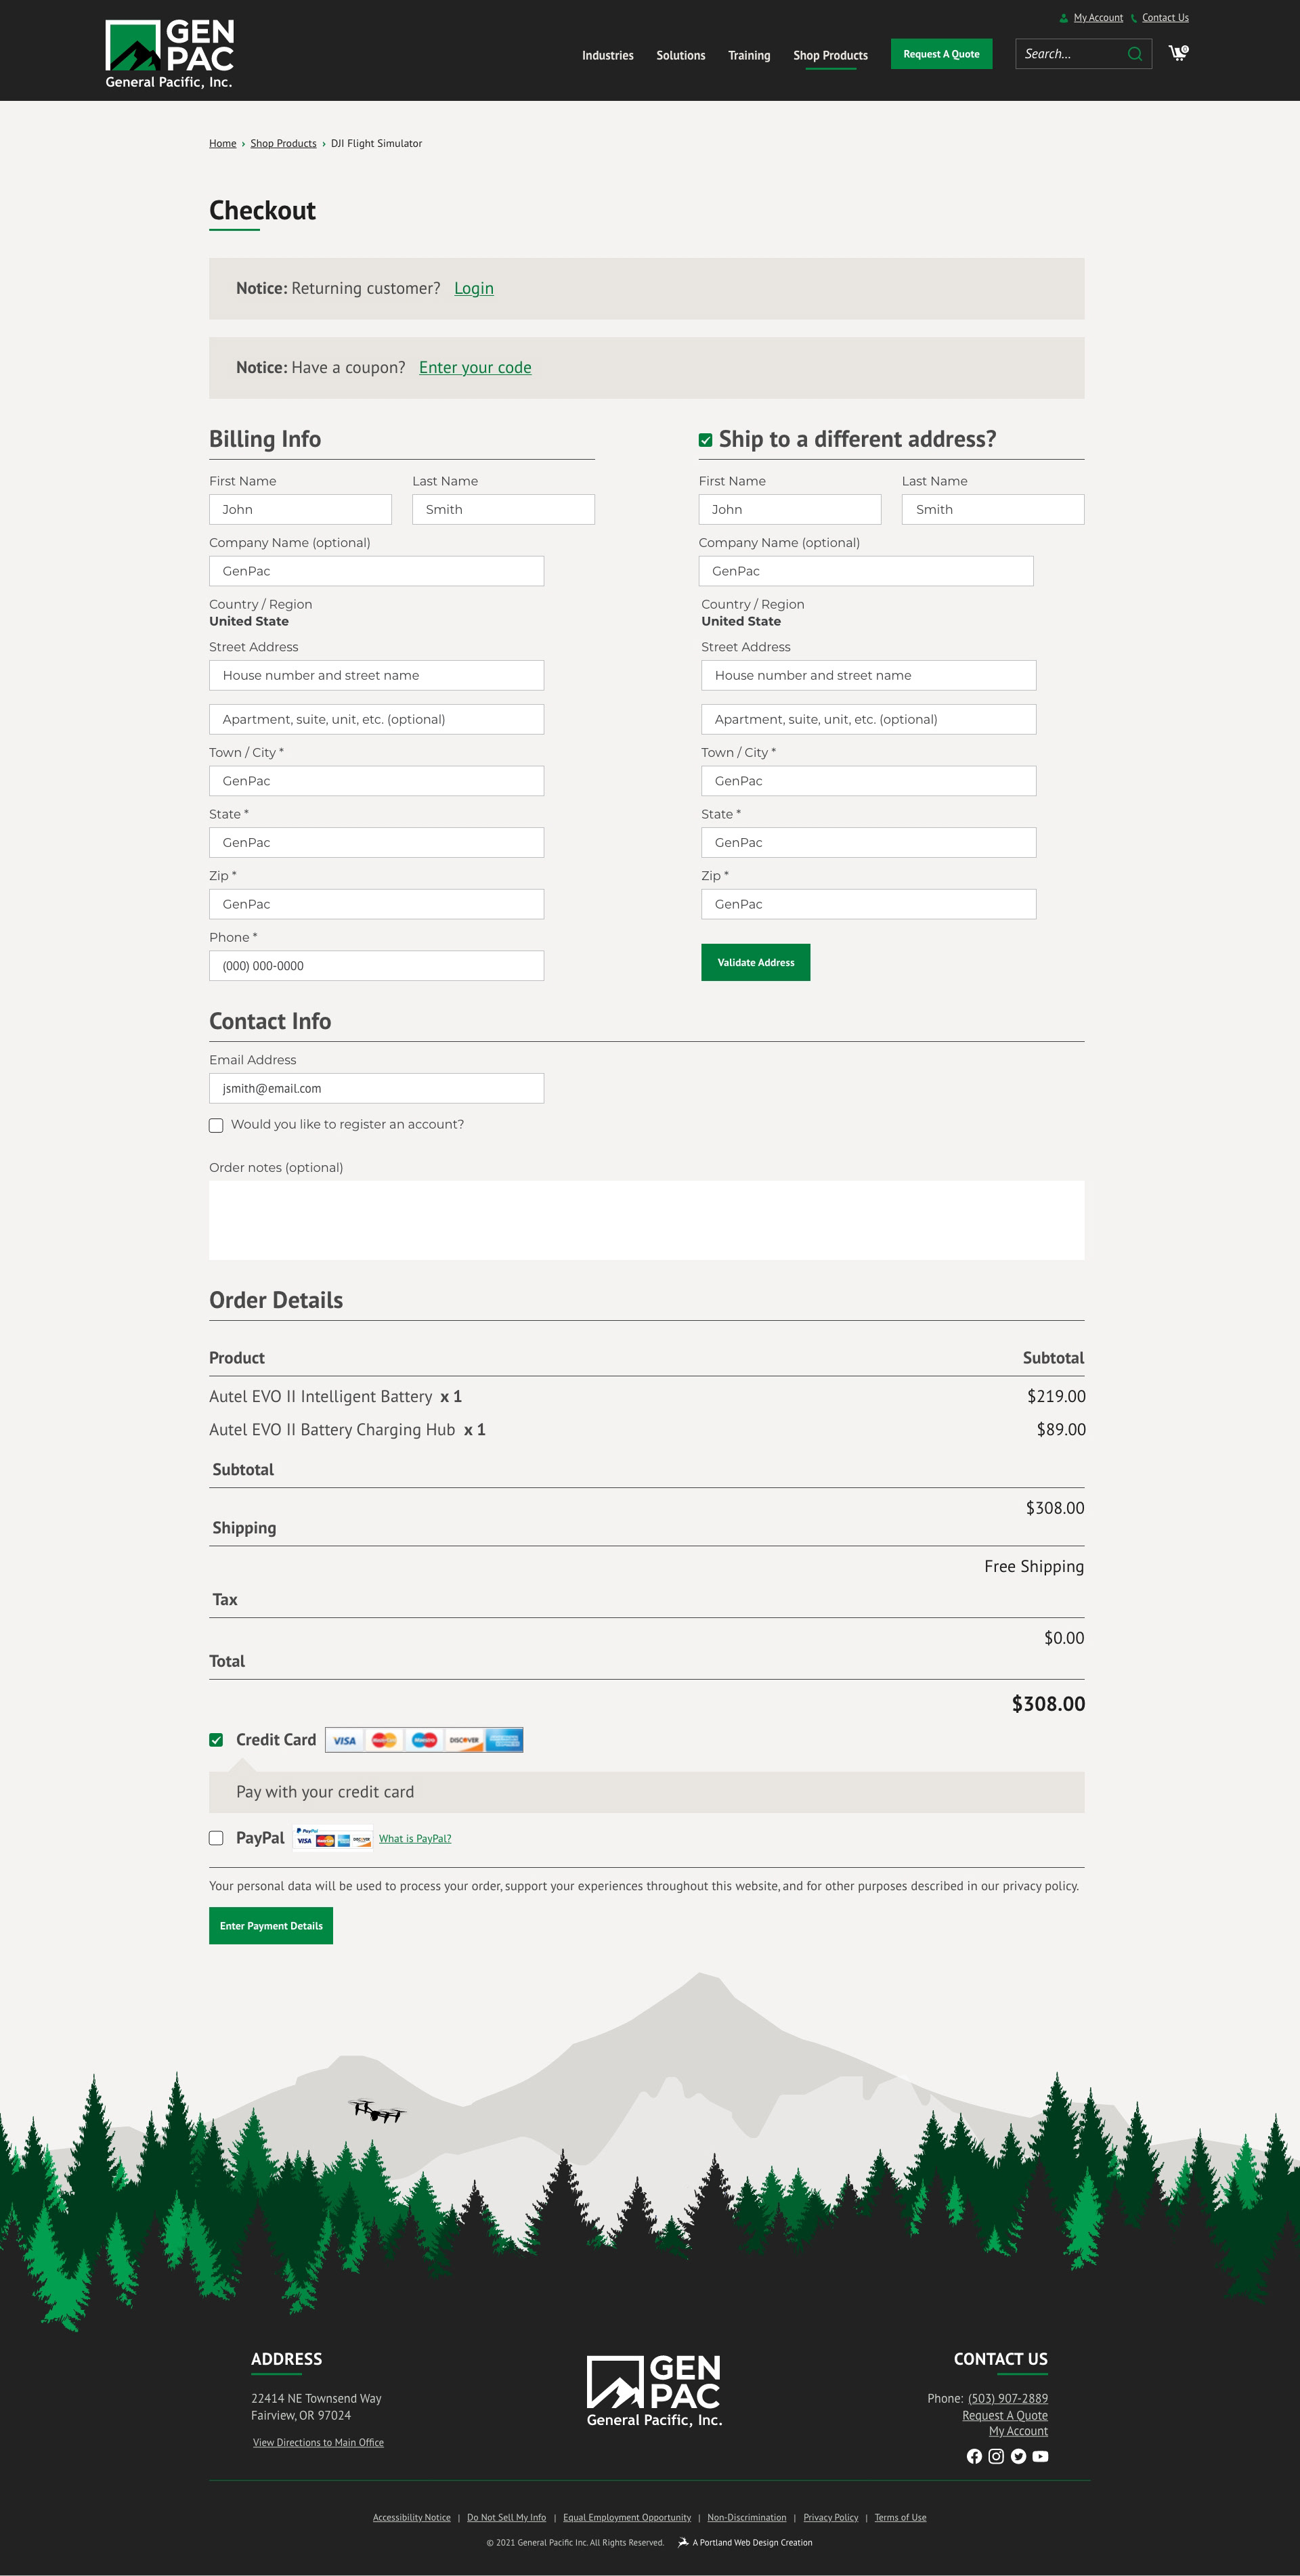Open the YouTube channel icon

1040,2456
